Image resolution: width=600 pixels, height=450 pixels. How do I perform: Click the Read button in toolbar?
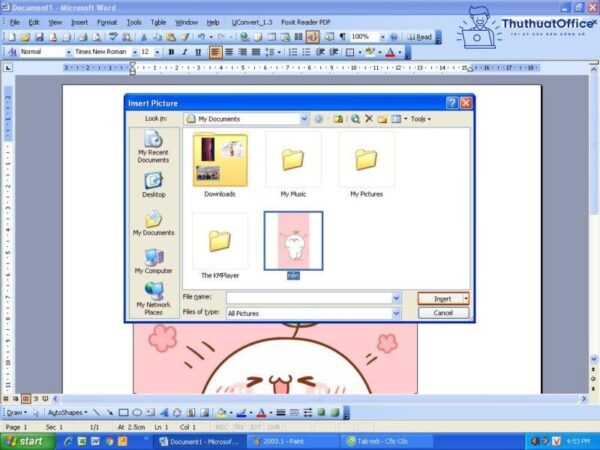click(x=419, y=37)
